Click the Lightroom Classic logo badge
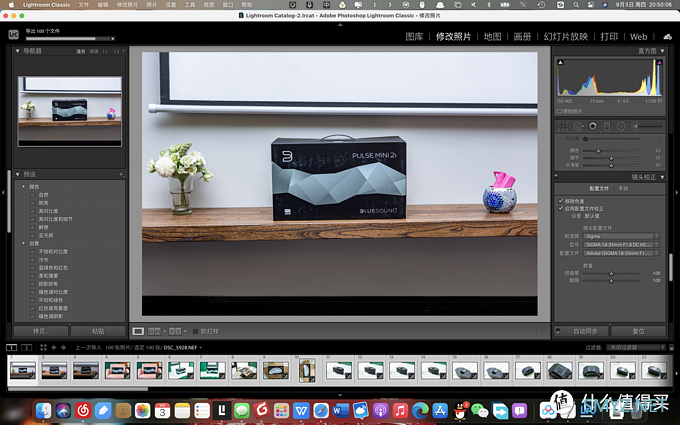Screen dimensions: 680x425 (13, 35)
